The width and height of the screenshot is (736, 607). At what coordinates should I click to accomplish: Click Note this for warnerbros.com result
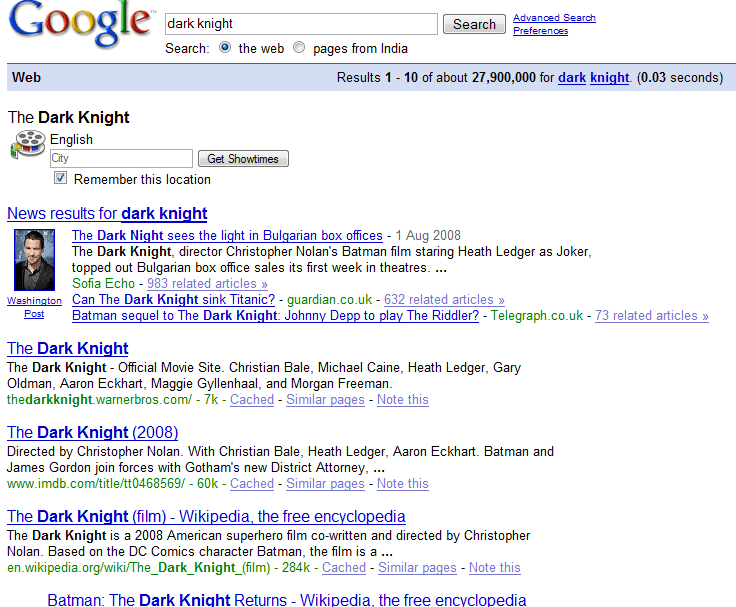coord(403,400)
